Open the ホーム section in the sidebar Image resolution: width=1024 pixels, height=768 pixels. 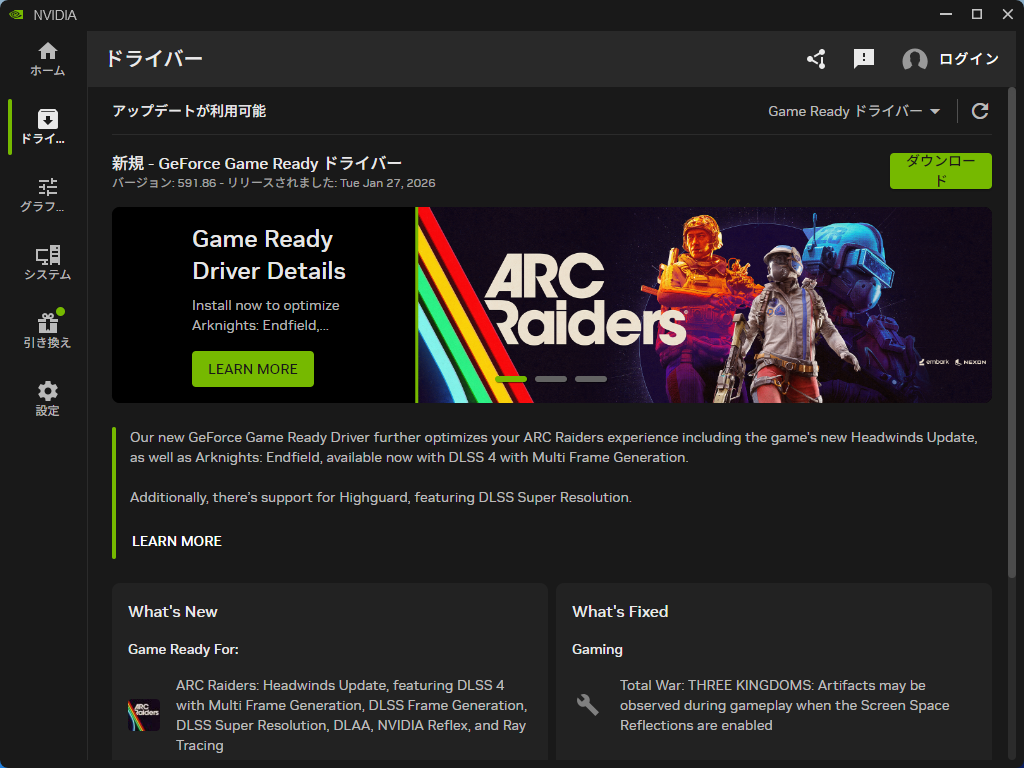click(x=46, y=57)
